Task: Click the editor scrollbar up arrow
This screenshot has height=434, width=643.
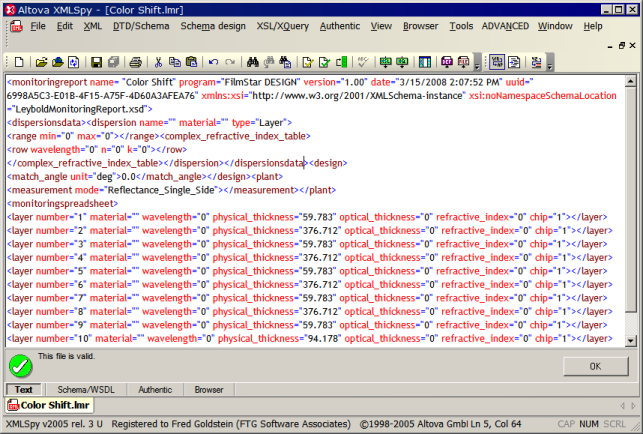Action: tap(631, 81)
